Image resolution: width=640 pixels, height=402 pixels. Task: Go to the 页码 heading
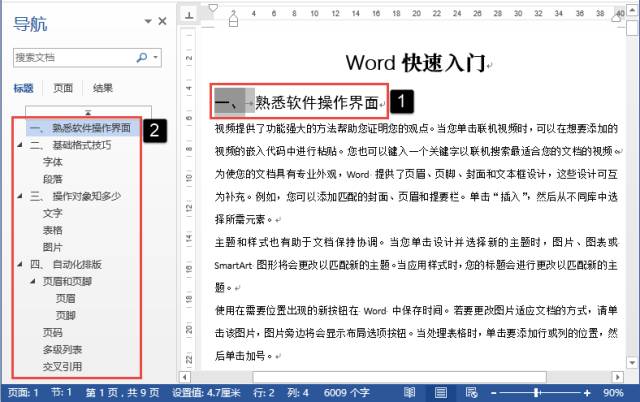(x=53, y=333)
